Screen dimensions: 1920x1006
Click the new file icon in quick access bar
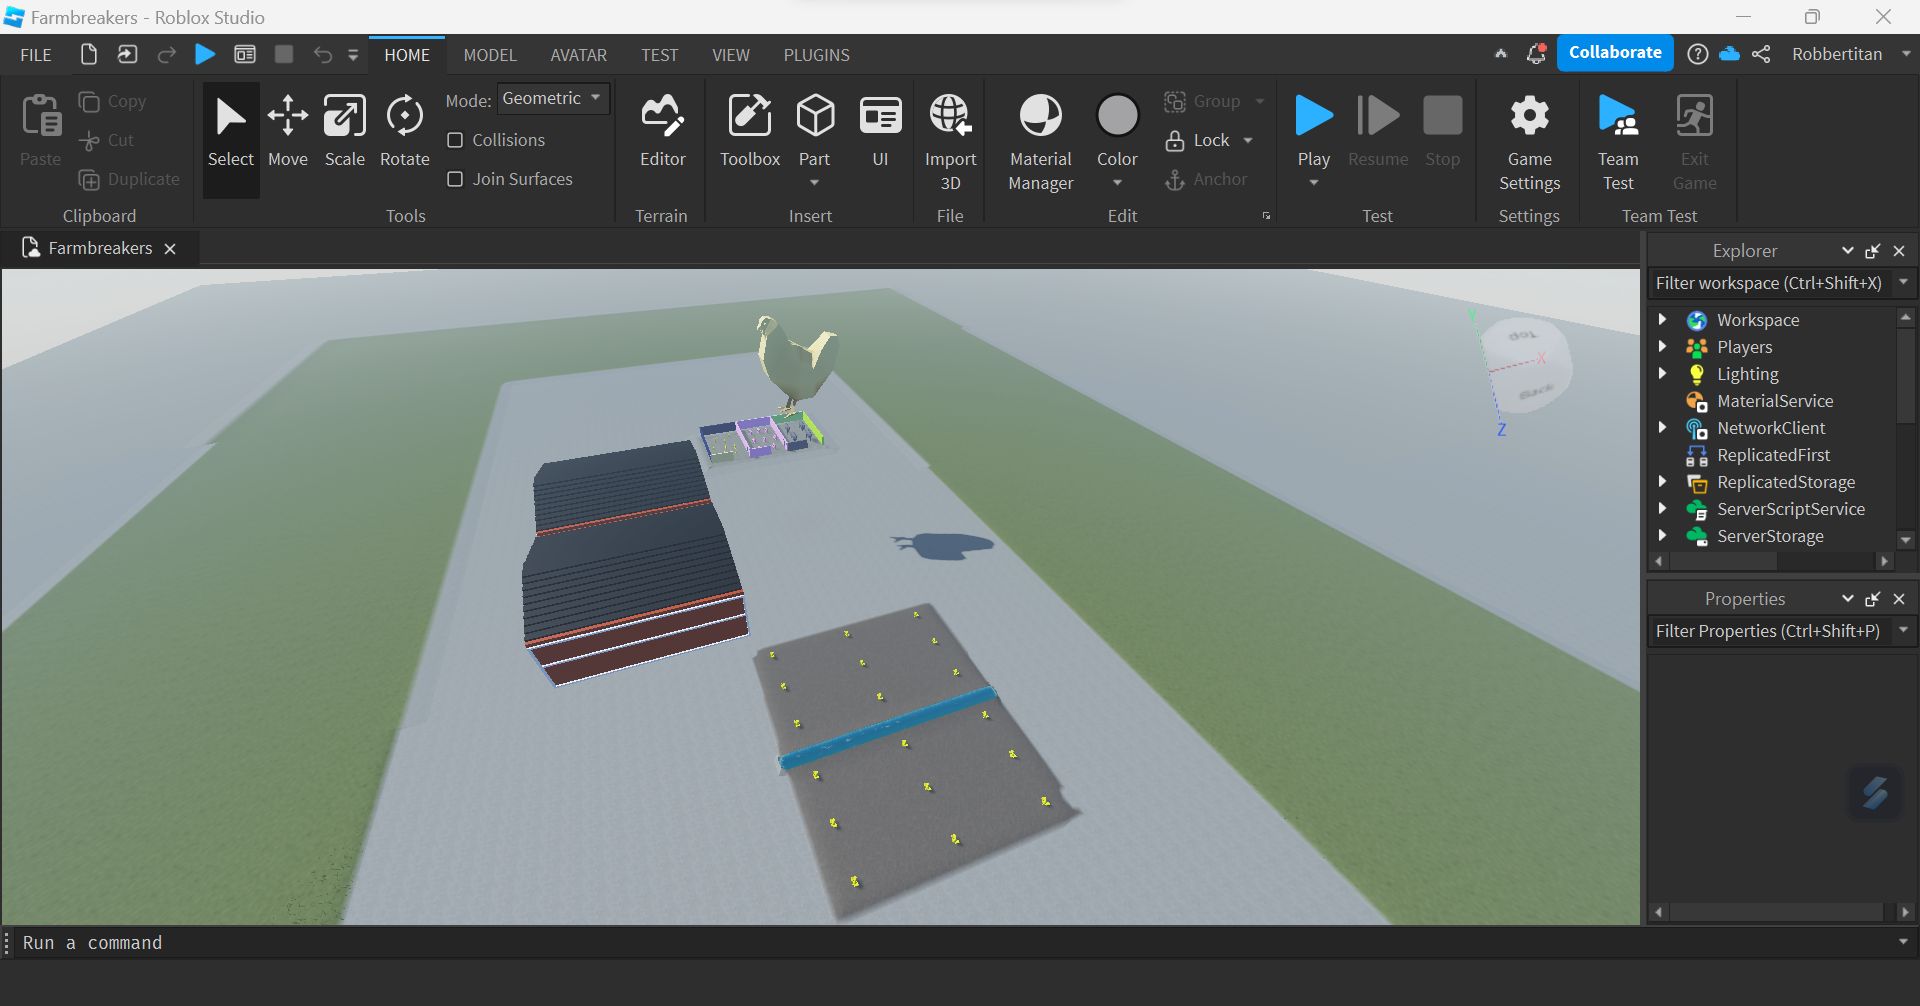[x=89, y=54]
